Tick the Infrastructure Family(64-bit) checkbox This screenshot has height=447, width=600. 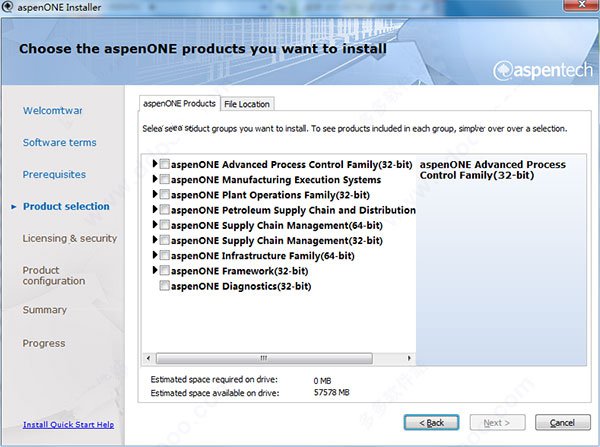tap(165, 255)
